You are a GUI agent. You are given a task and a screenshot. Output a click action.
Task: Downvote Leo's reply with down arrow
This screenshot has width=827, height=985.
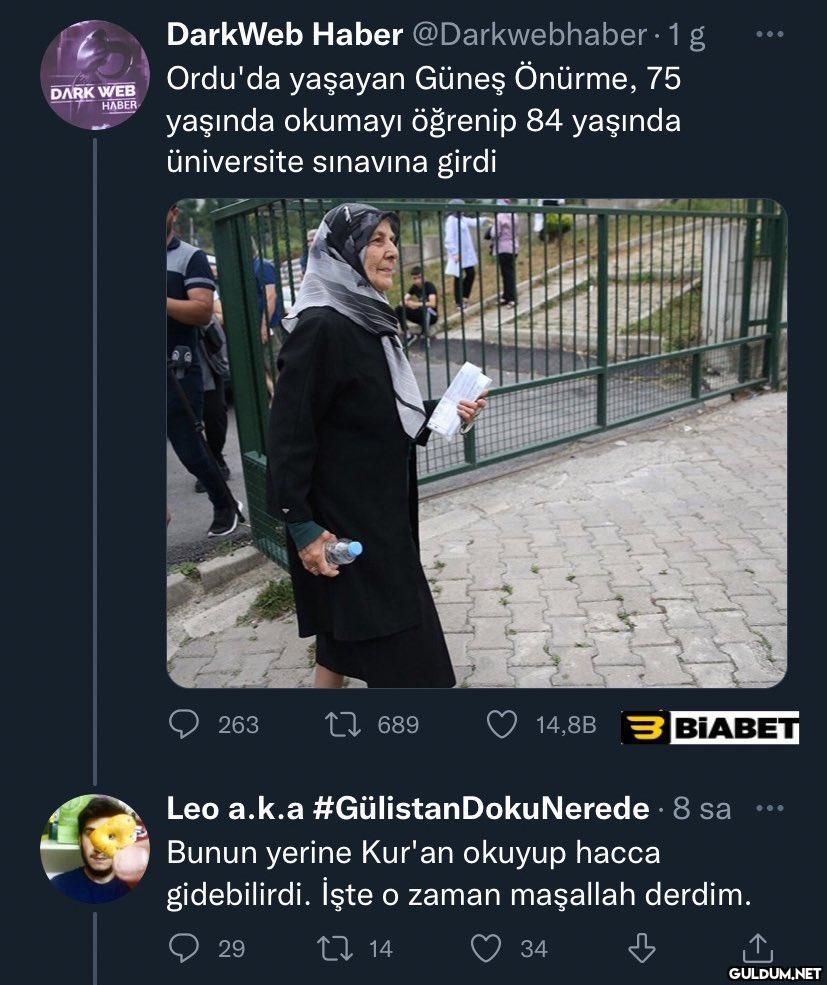642,948
